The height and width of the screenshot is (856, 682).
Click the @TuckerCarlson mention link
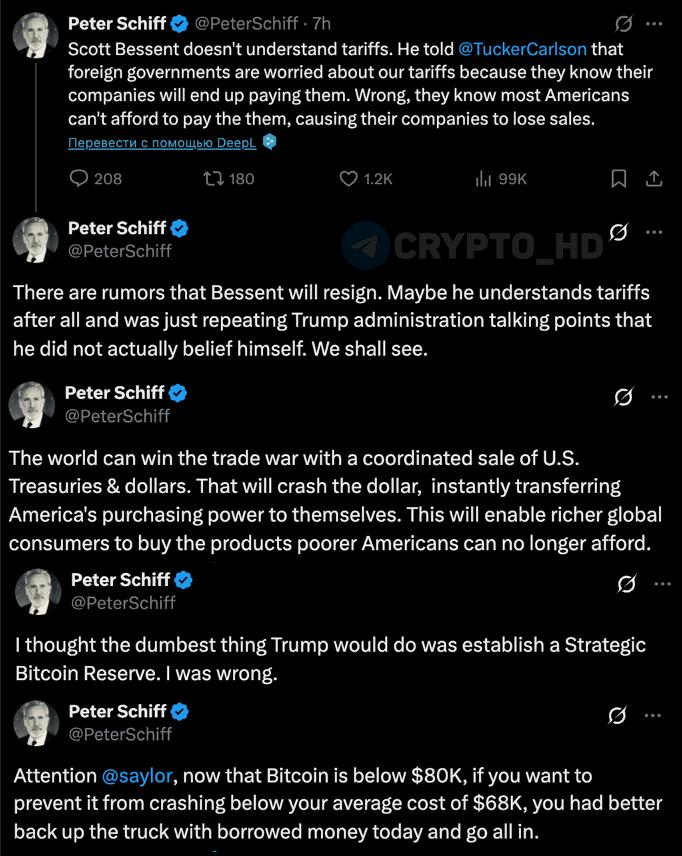tap(523, 49)
